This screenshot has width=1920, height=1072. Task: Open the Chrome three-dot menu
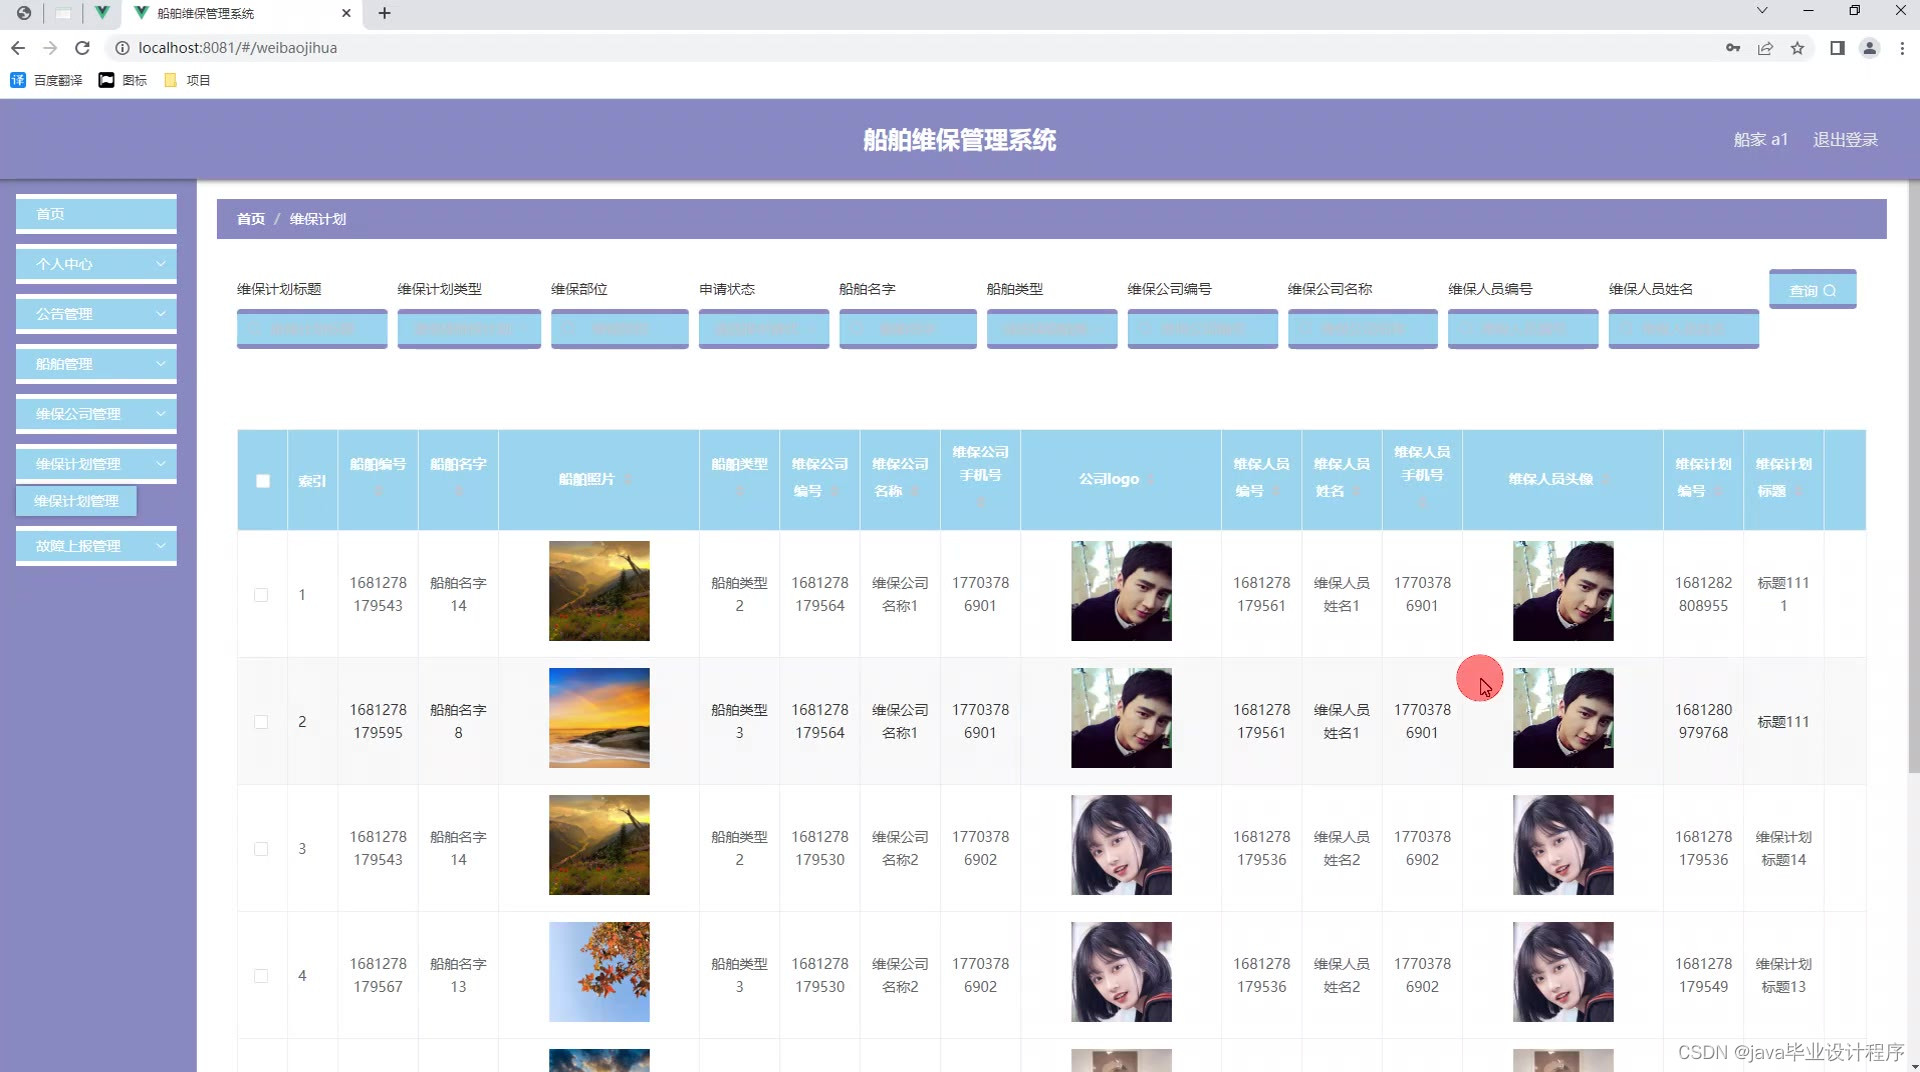1902,48
